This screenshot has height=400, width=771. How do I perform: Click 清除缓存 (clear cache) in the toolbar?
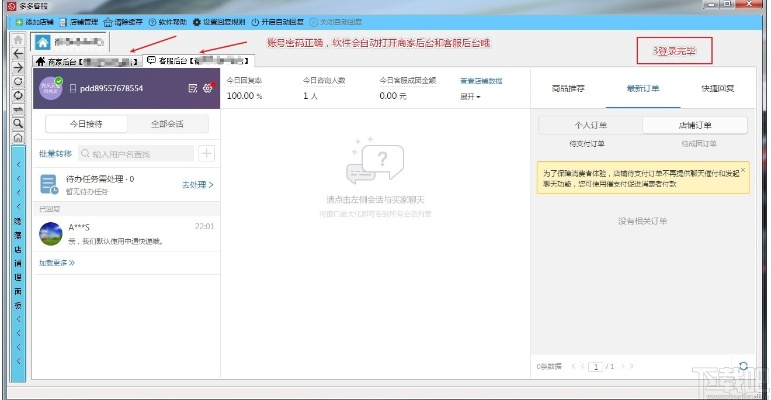pyautogui.click(x=123, y=21)
